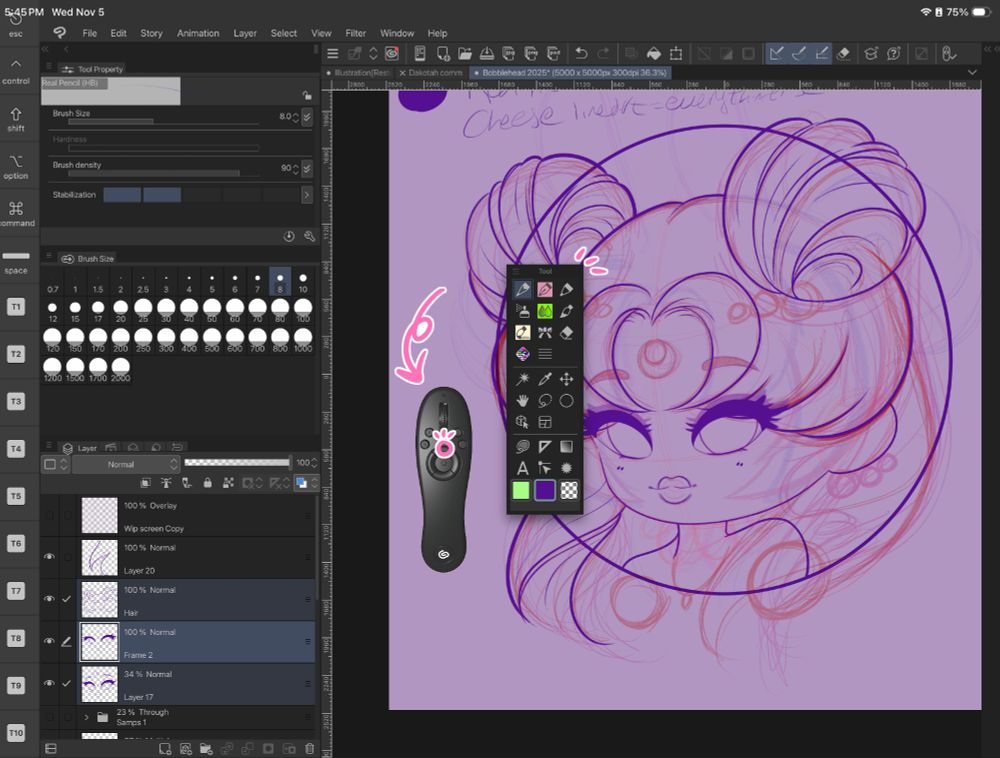This screenshot has width=1000, height=758.
Task: Open Brush density dynamics dropdown
Action: (x=307, y=168)
